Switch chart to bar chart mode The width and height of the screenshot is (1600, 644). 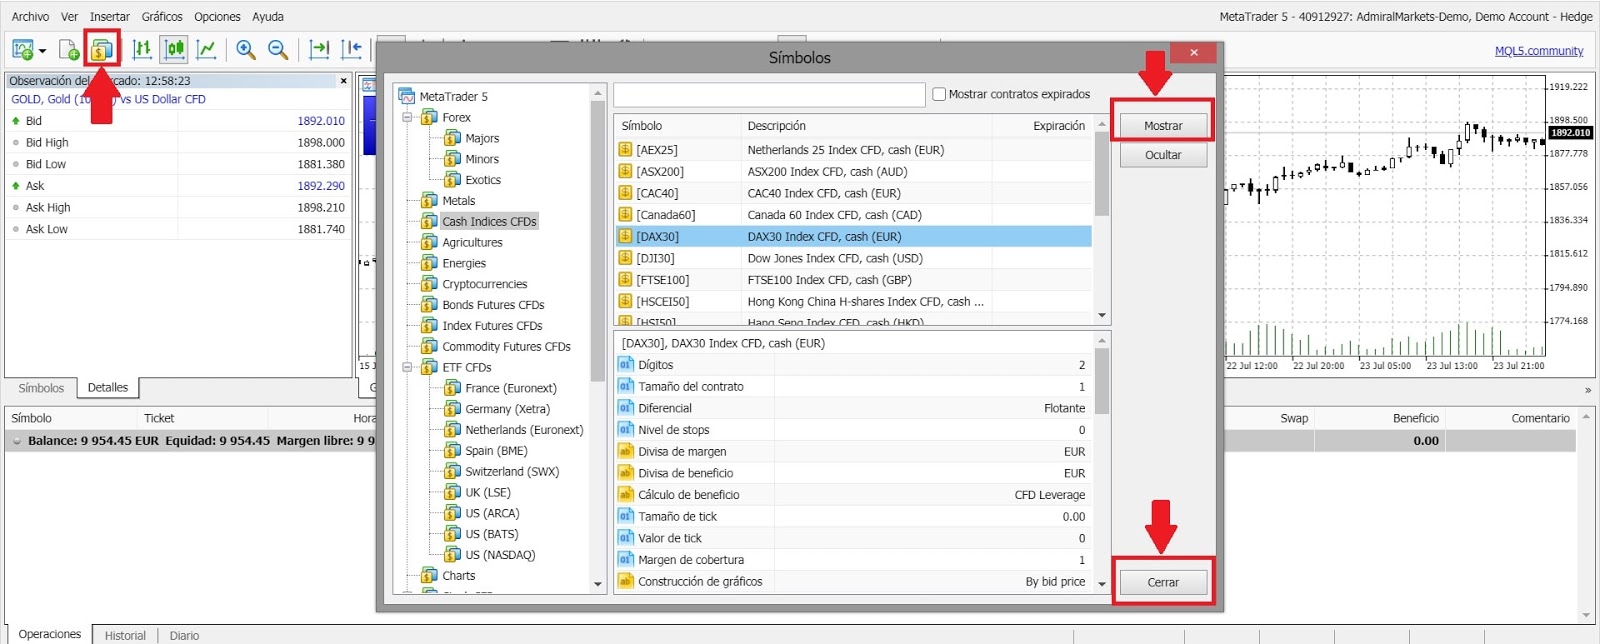(x=142, y=49)
